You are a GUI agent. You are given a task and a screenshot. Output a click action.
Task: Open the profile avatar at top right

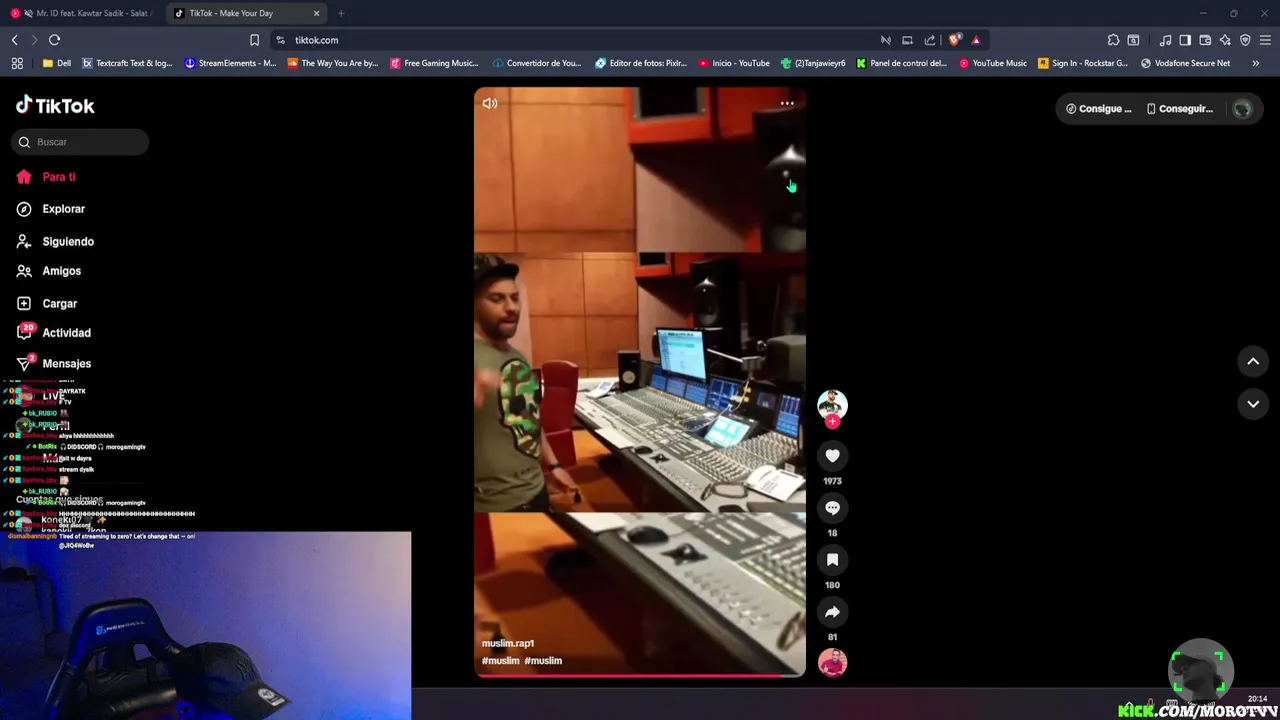pos(1242,109)
